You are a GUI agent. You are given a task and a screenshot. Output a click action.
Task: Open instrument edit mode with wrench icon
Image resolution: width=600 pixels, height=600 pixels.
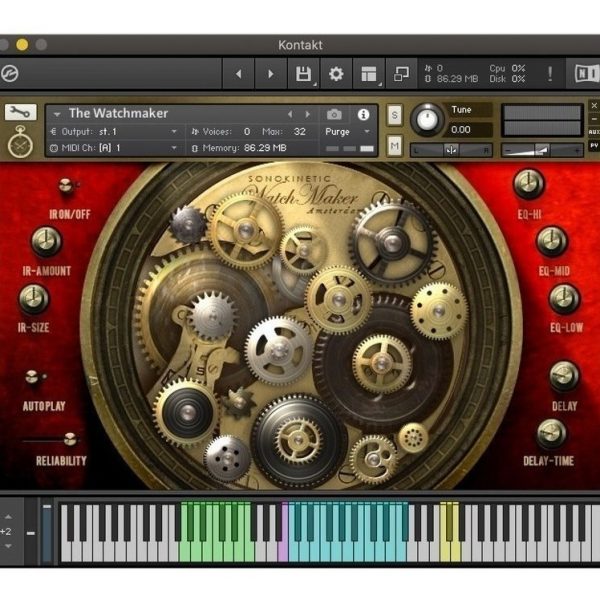coord(20,112)
